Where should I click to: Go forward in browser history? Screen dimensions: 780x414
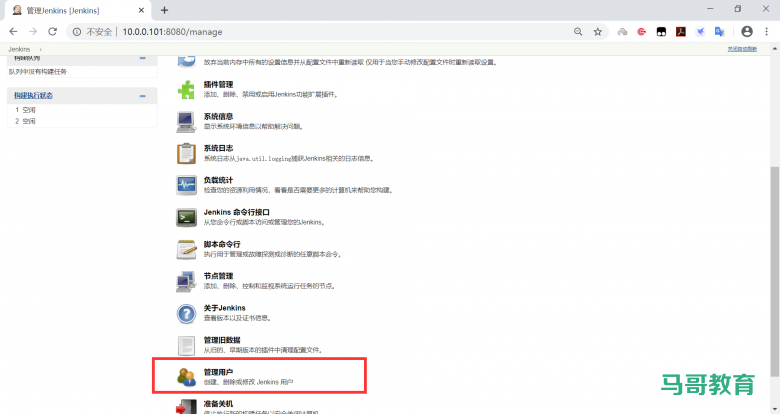33,31
